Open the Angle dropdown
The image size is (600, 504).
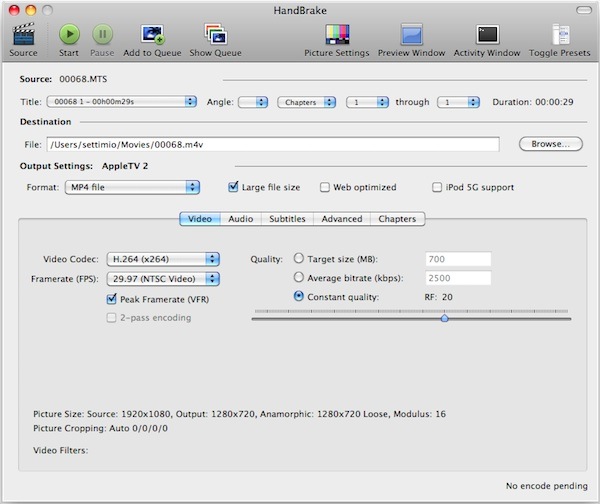(253, 102)
